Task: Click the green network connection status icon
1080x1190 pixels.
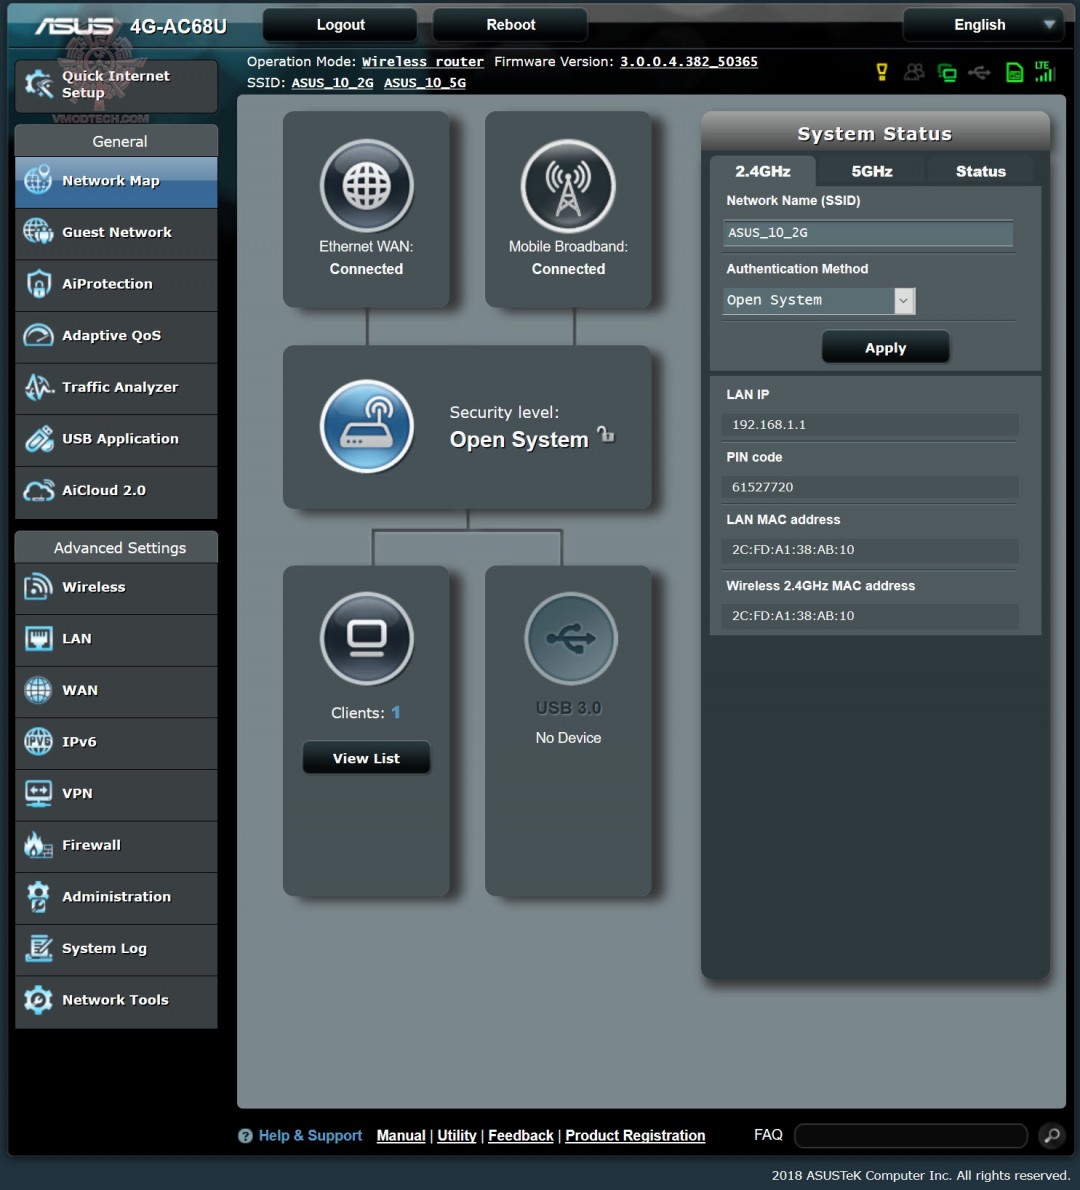Action: coord(946,73)
